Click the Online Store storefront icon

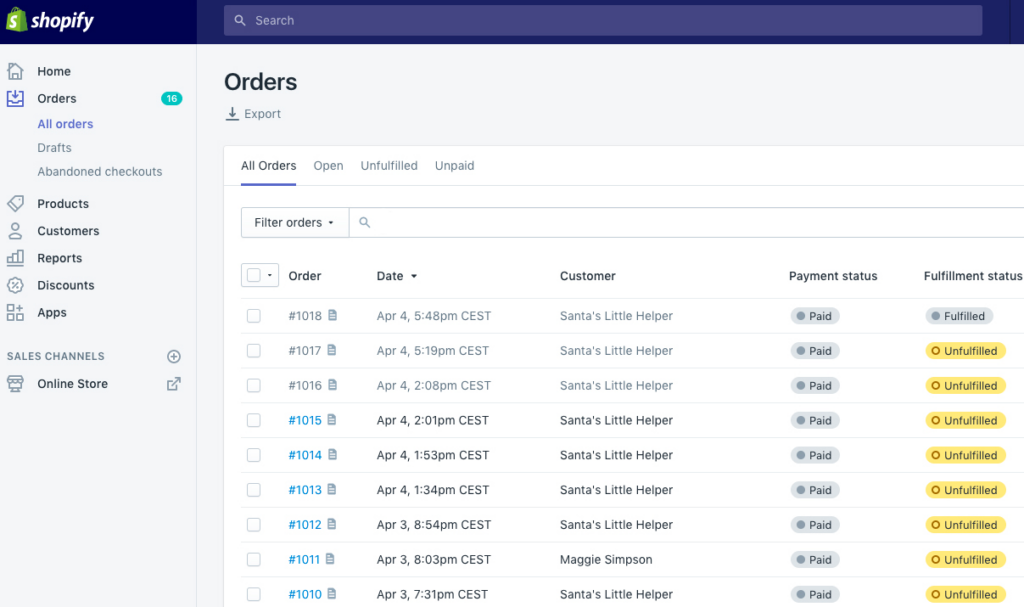(15, 384)
